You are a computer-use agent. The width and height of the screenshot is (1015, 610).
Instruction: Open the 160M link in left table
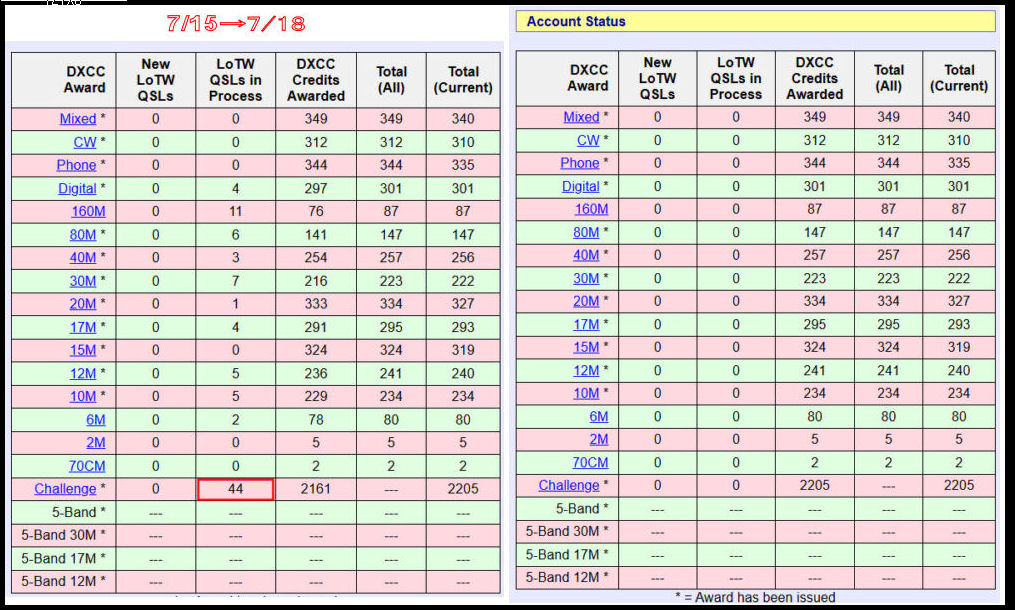click(x=88, y=212)
